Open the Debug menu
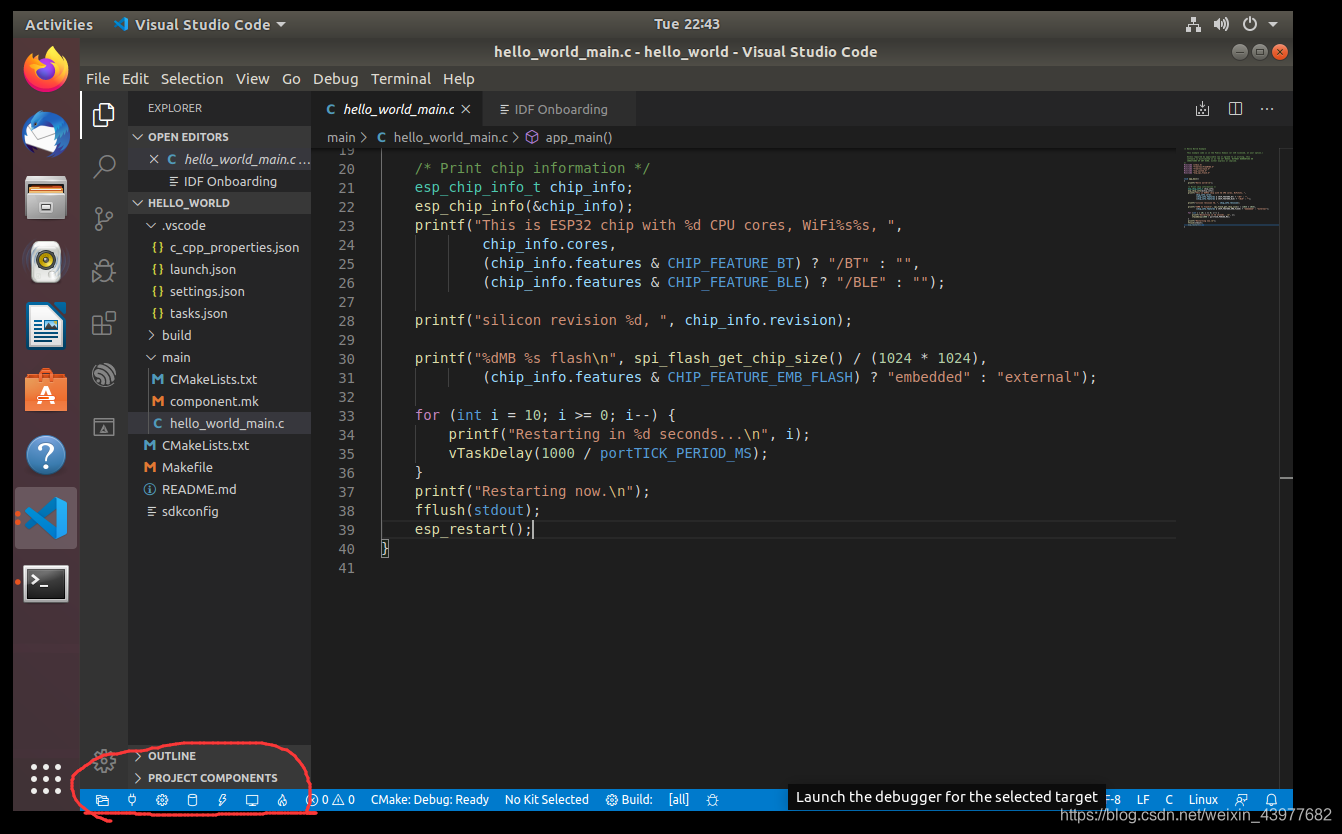The image size is (1342, 834). pos(335,79)
